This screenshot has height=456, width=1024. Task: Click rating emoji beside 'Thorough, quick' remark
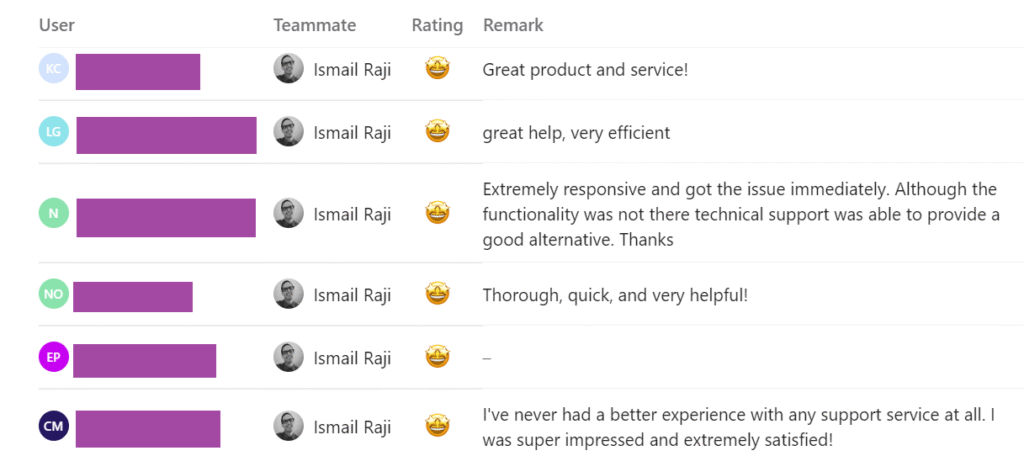pos(437,294)
